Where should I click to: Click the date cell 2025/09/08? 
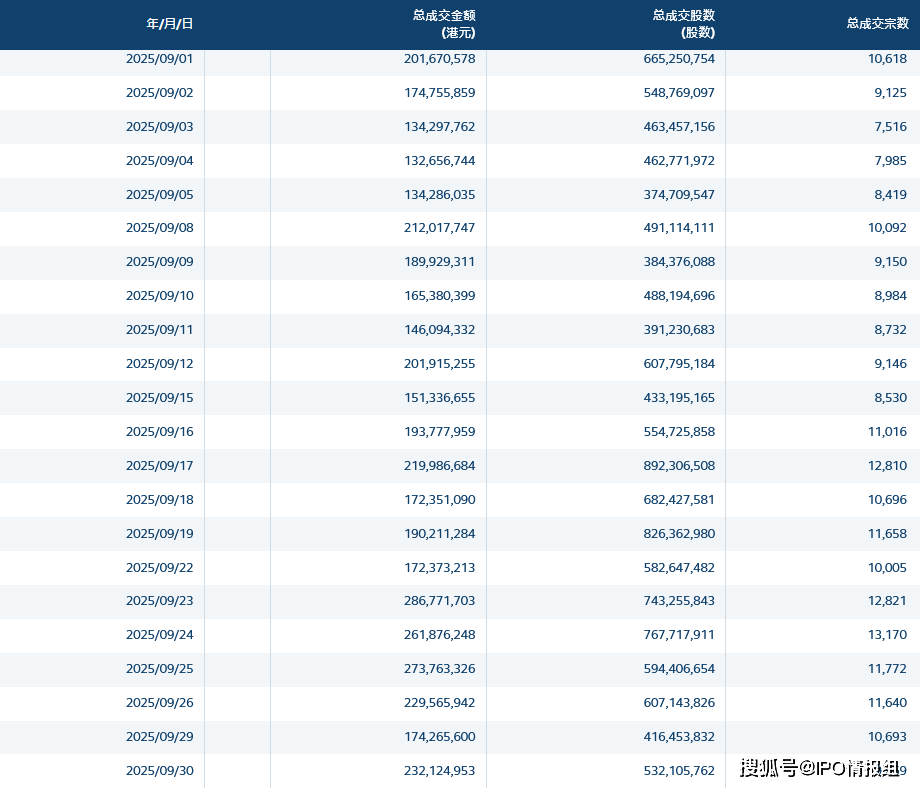159,228
